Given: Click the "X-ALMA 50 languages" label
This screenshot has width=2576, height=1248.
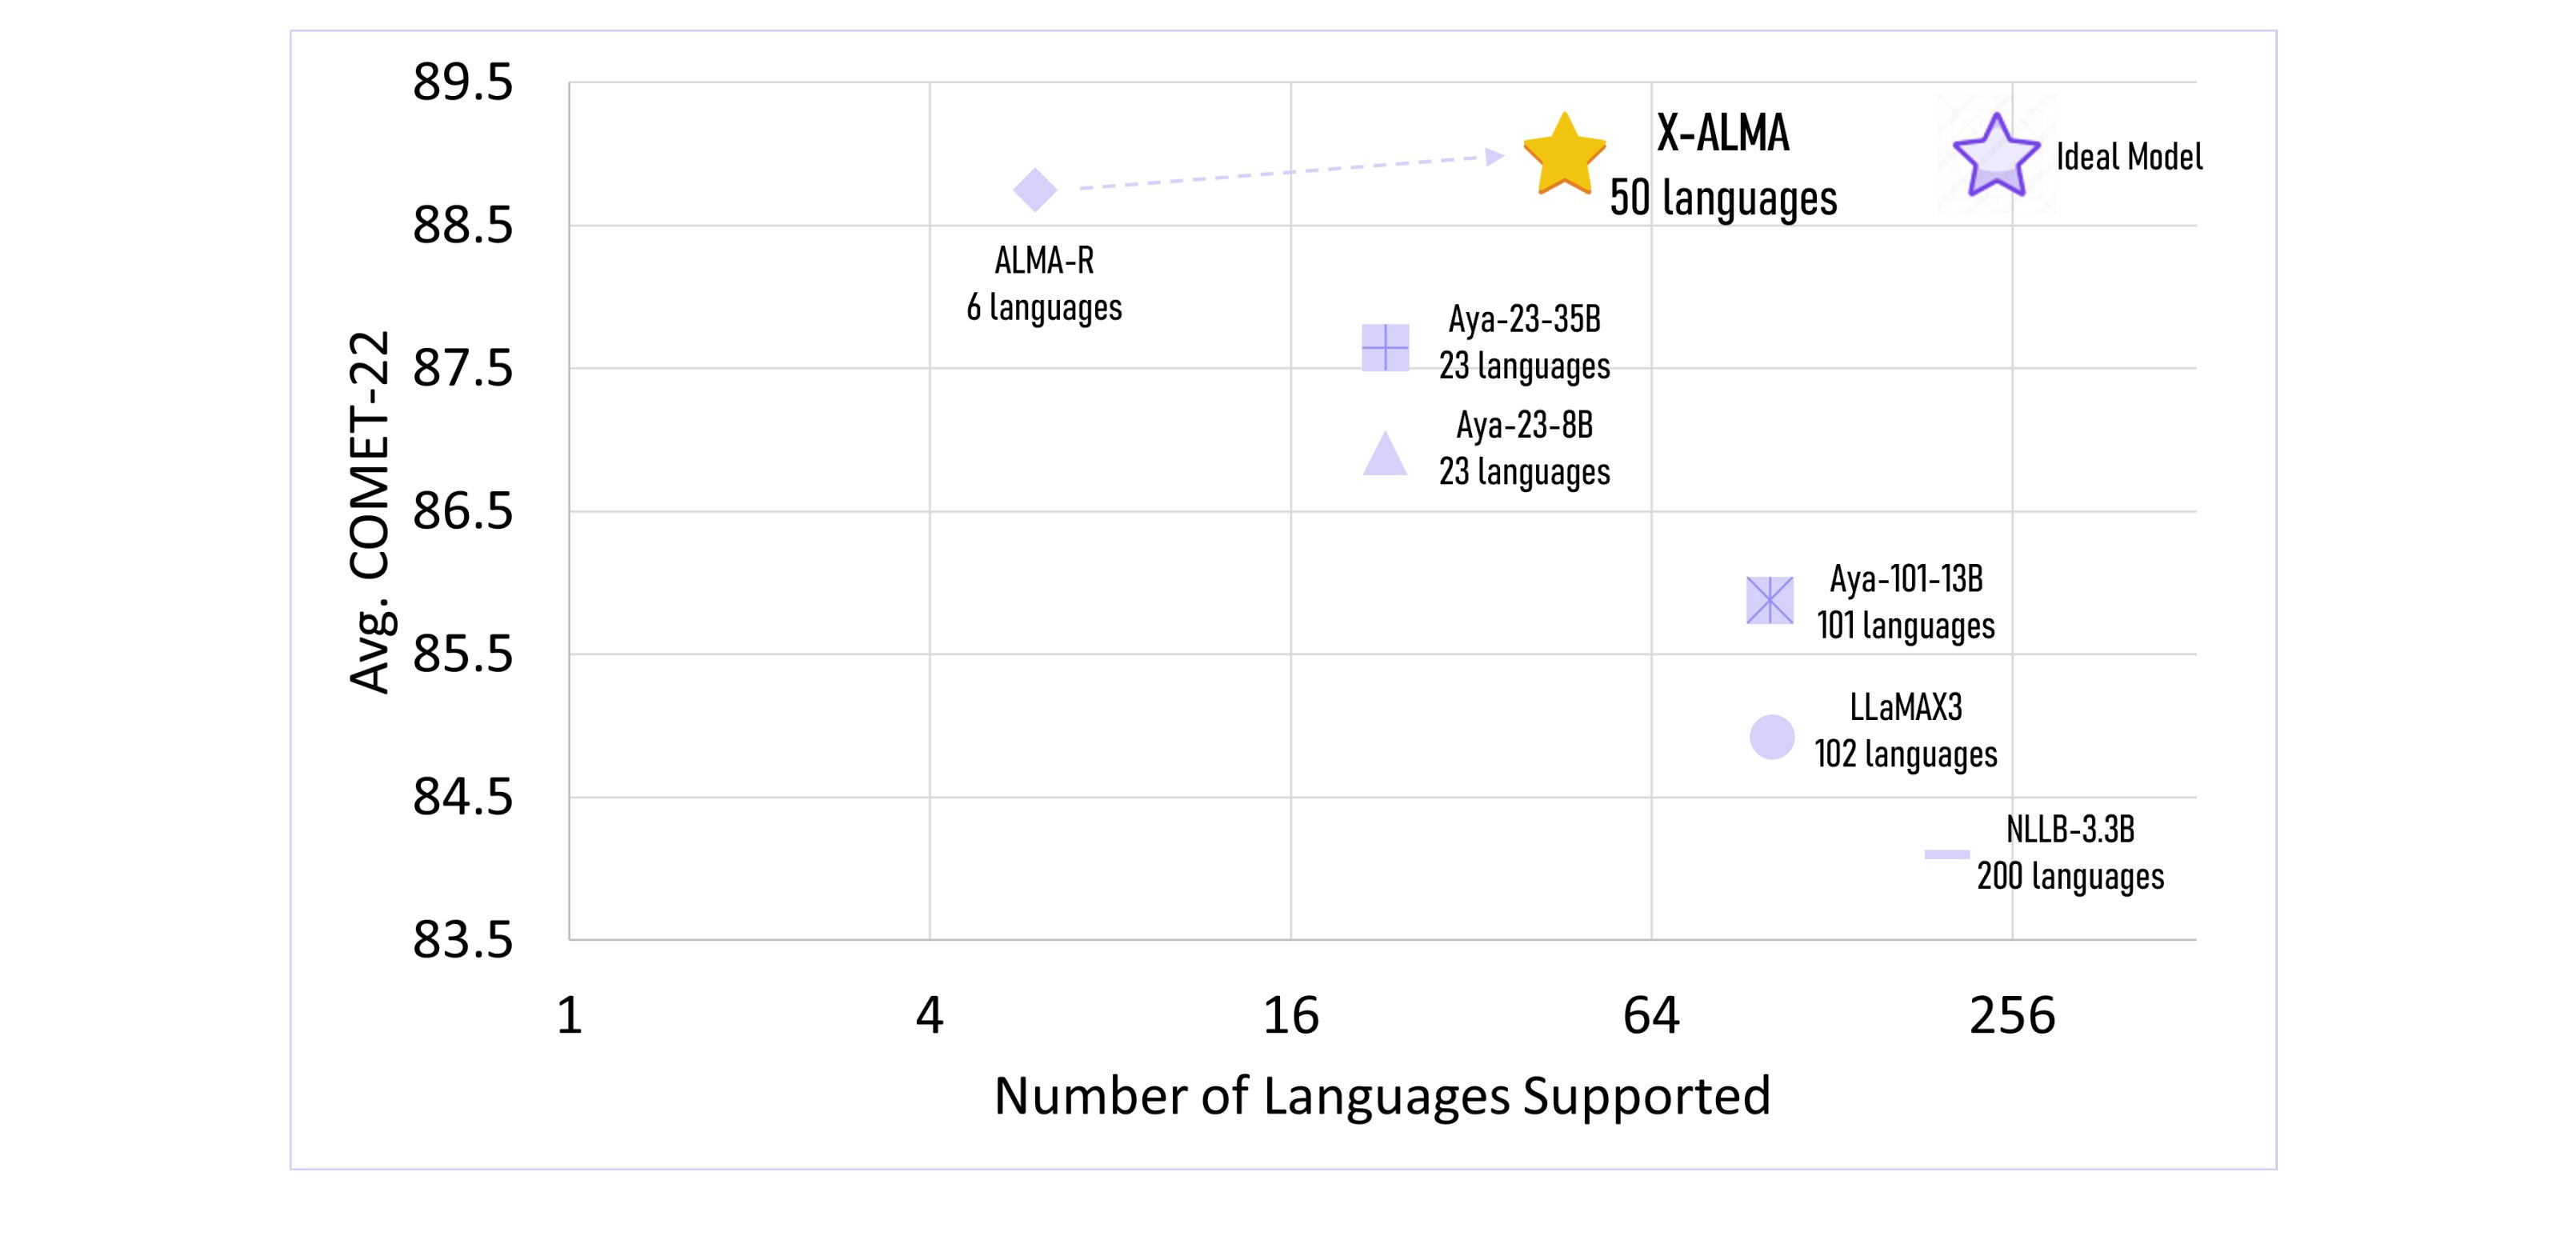Looking at the screenshot, I should coord(1723,165).
